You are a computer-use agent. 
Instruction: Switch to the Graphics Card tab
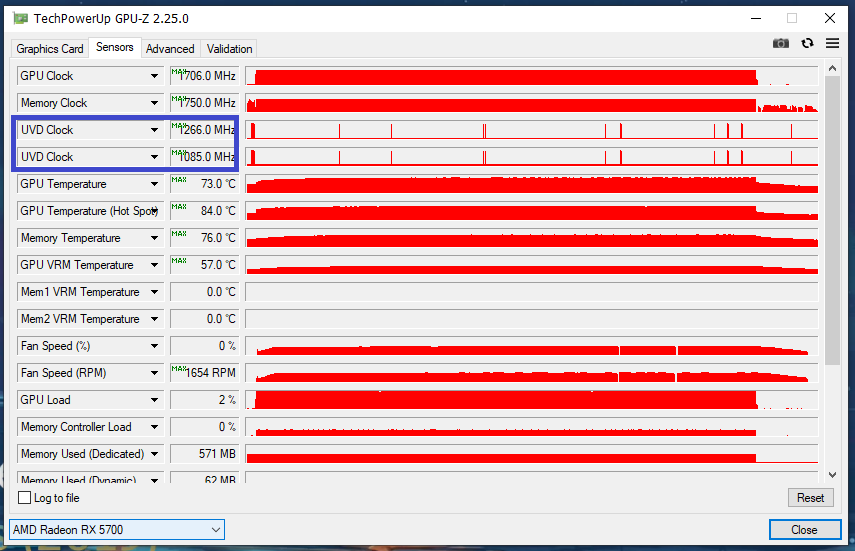50,49
